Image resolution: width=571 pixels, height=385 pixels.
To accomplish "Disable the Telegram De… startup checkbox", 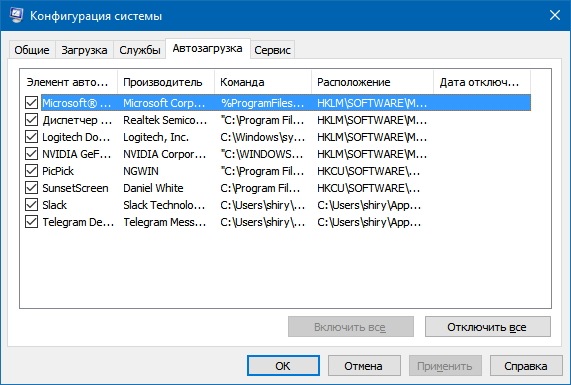I will (31, 222).
